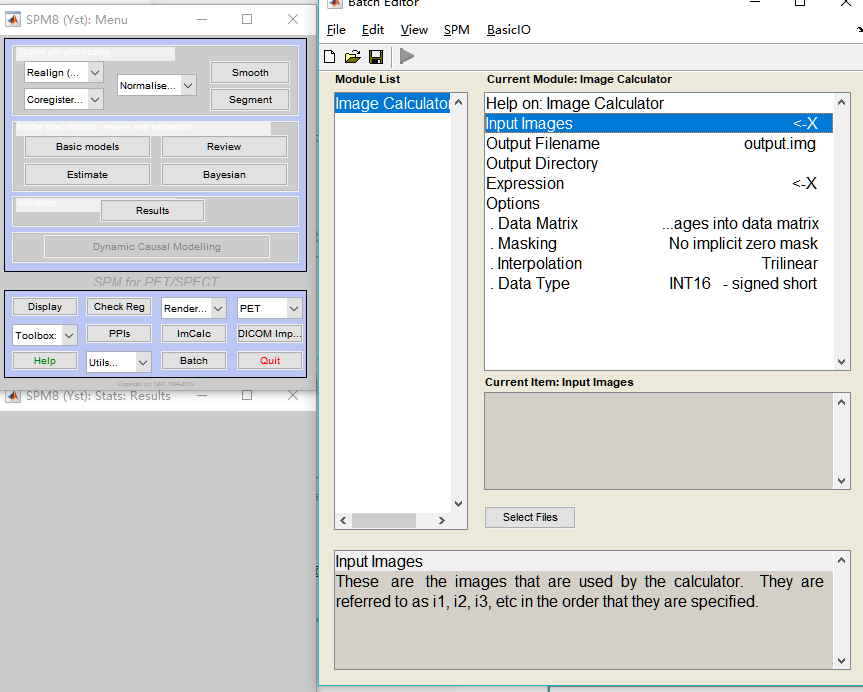
Task: Click the Bayesian button
Action: (x=224, y=175)
